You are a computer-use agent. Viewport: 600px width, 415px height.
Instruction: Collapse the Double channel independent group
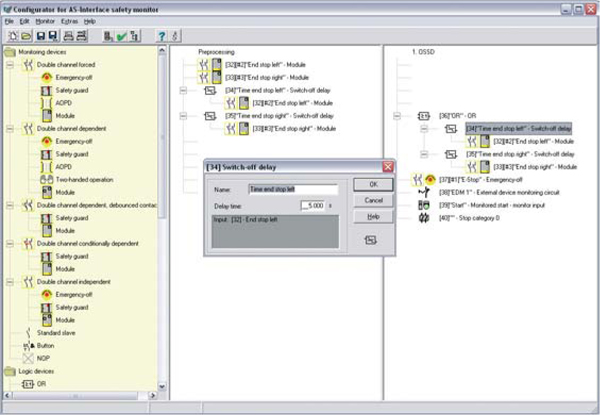(11, 282)
